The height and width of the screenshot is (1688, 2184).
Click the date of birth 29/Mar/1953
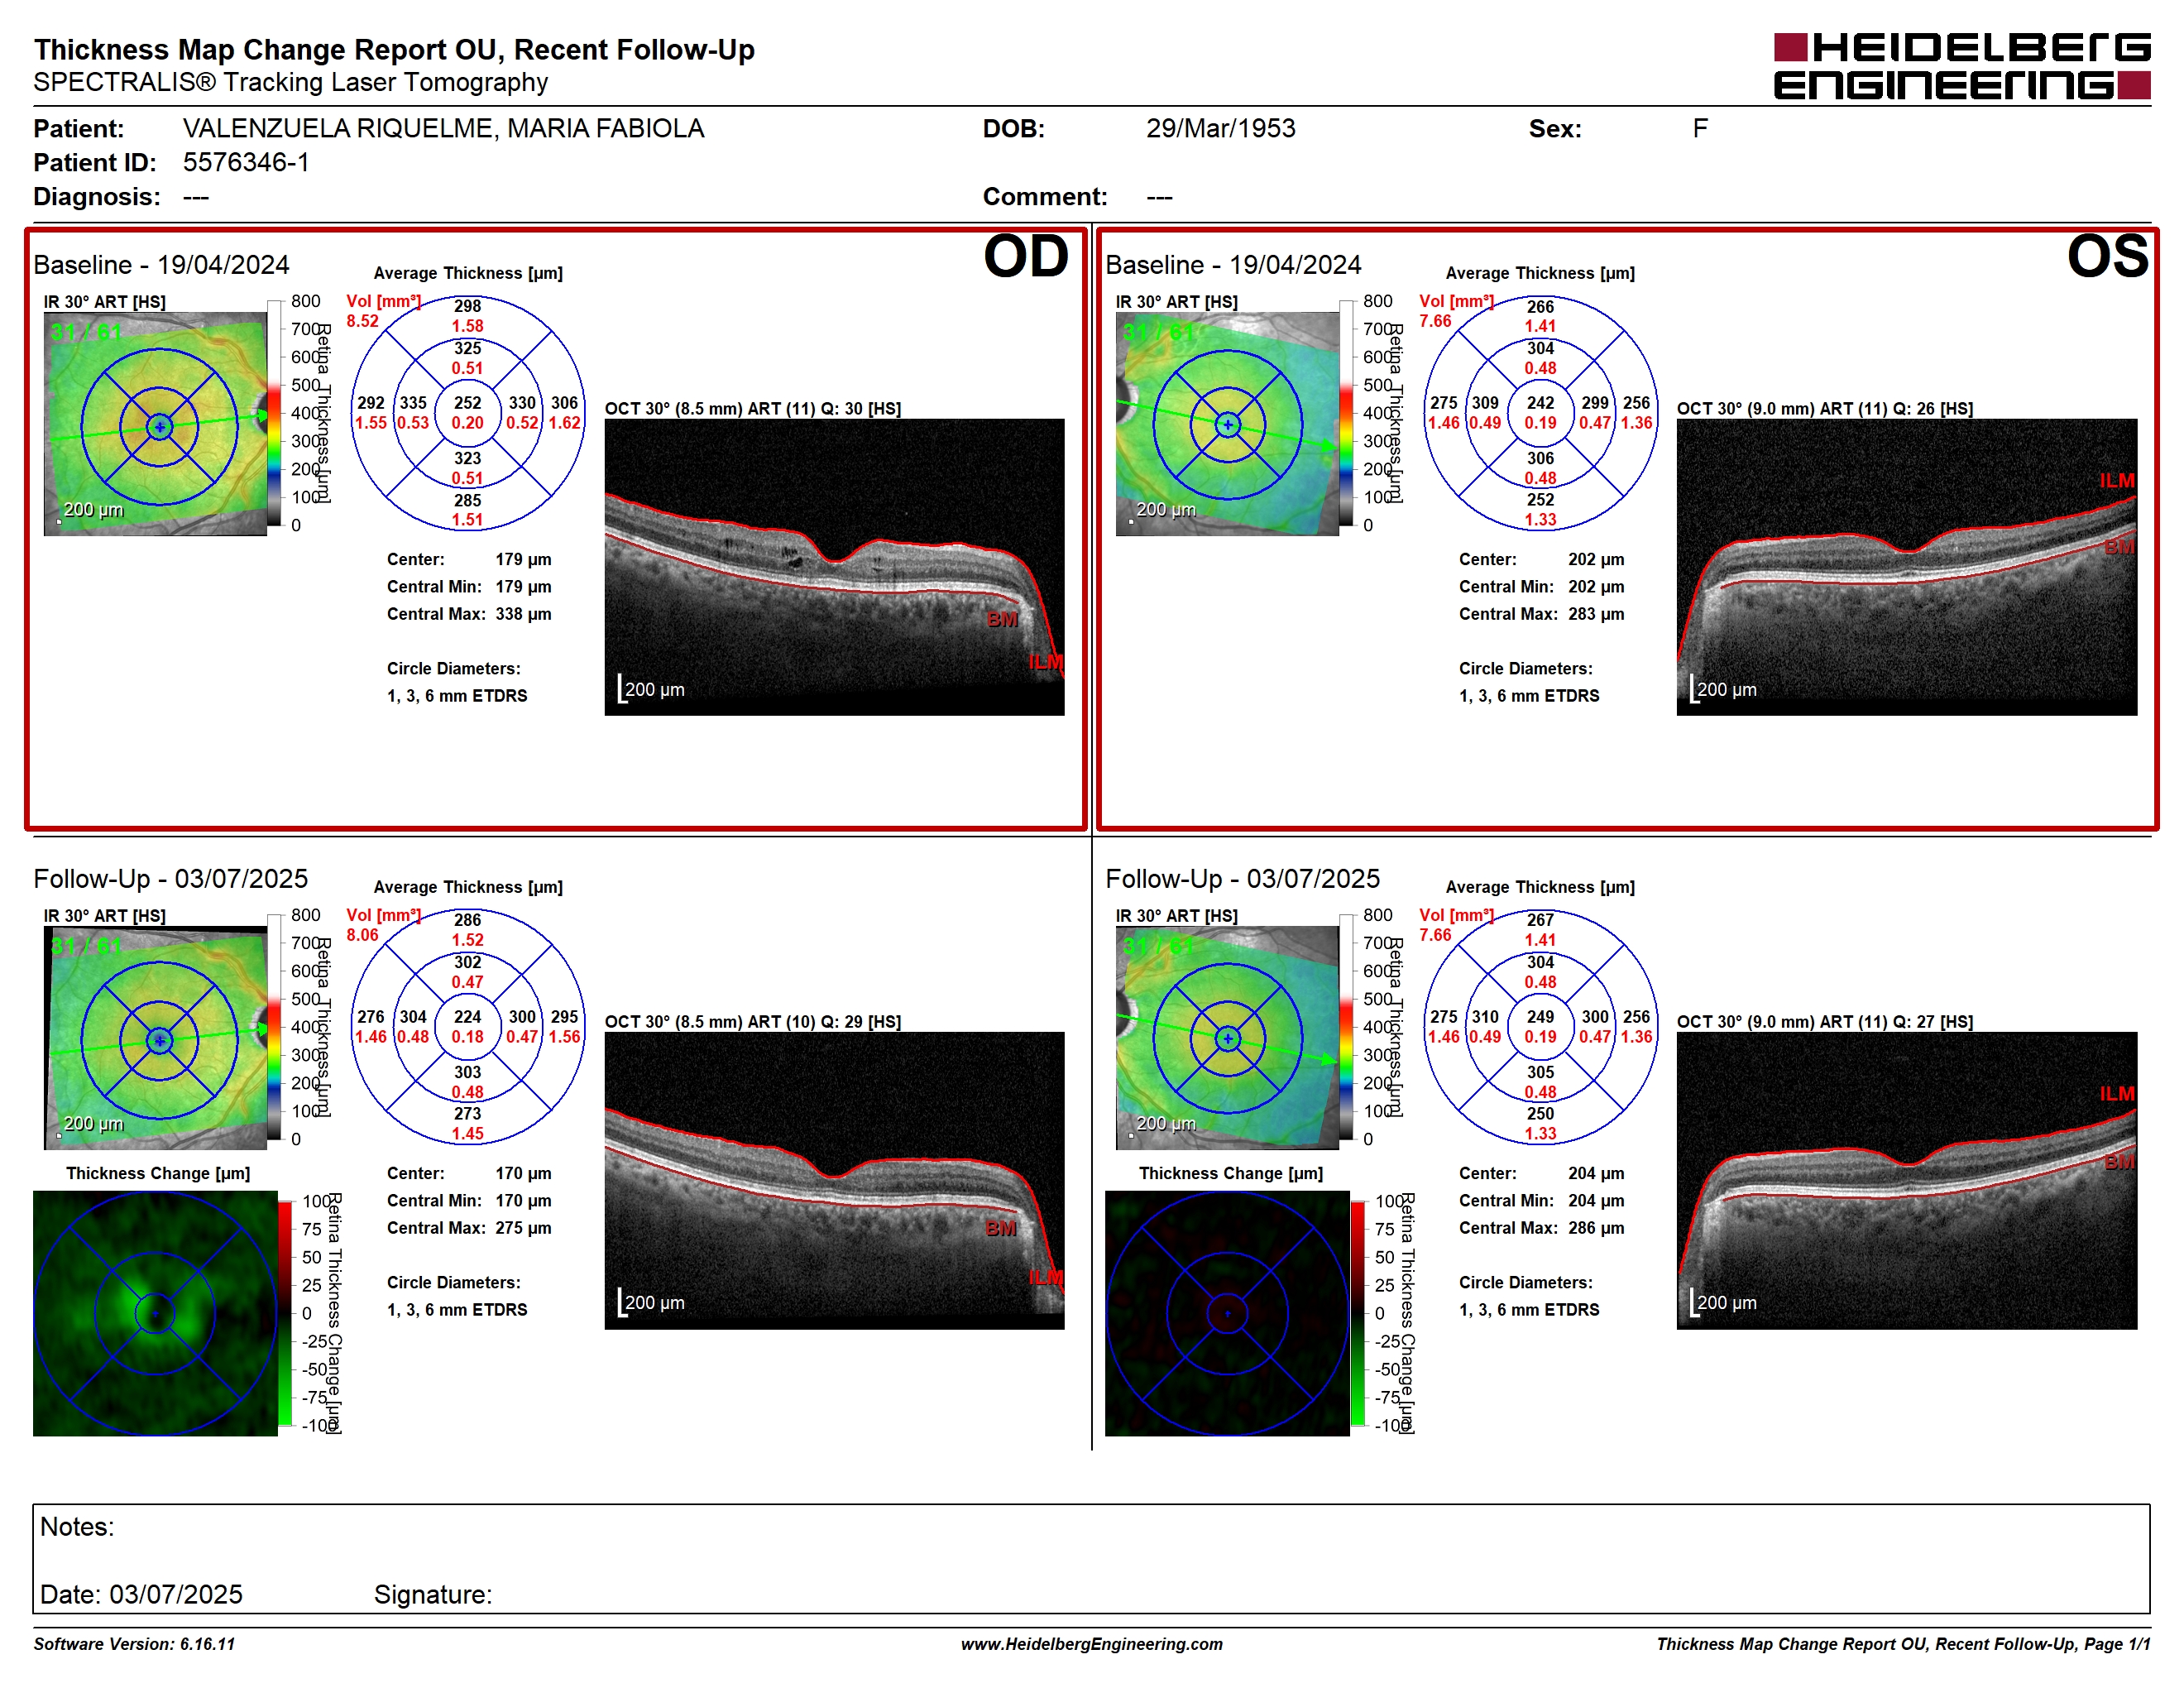coord(1220,128)
